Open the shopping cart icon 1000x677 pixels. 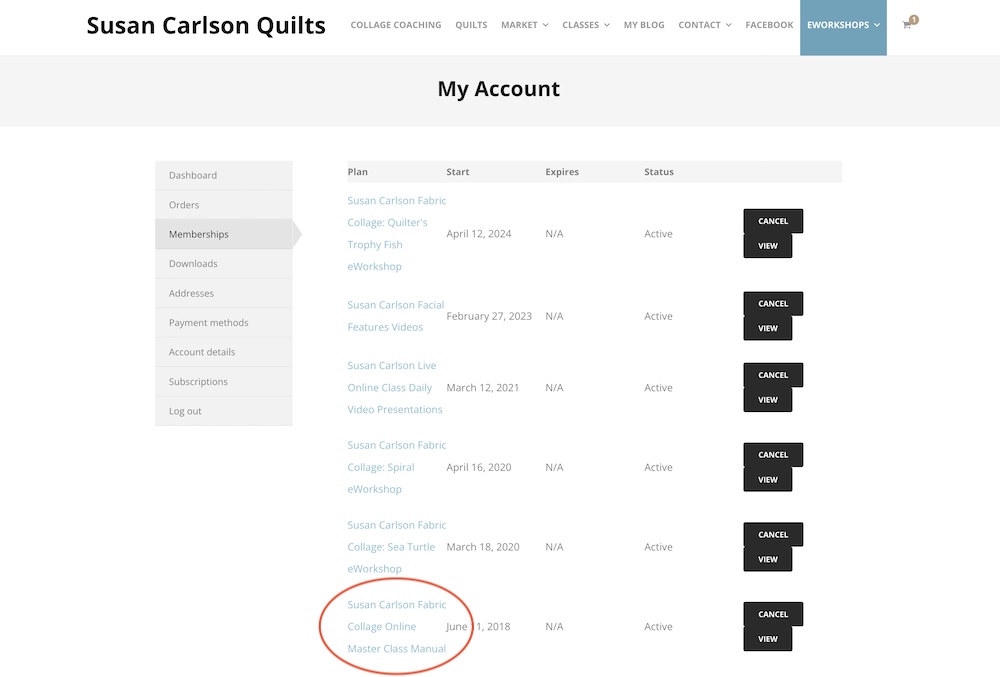pyautogui.click(x=908, y=25)
